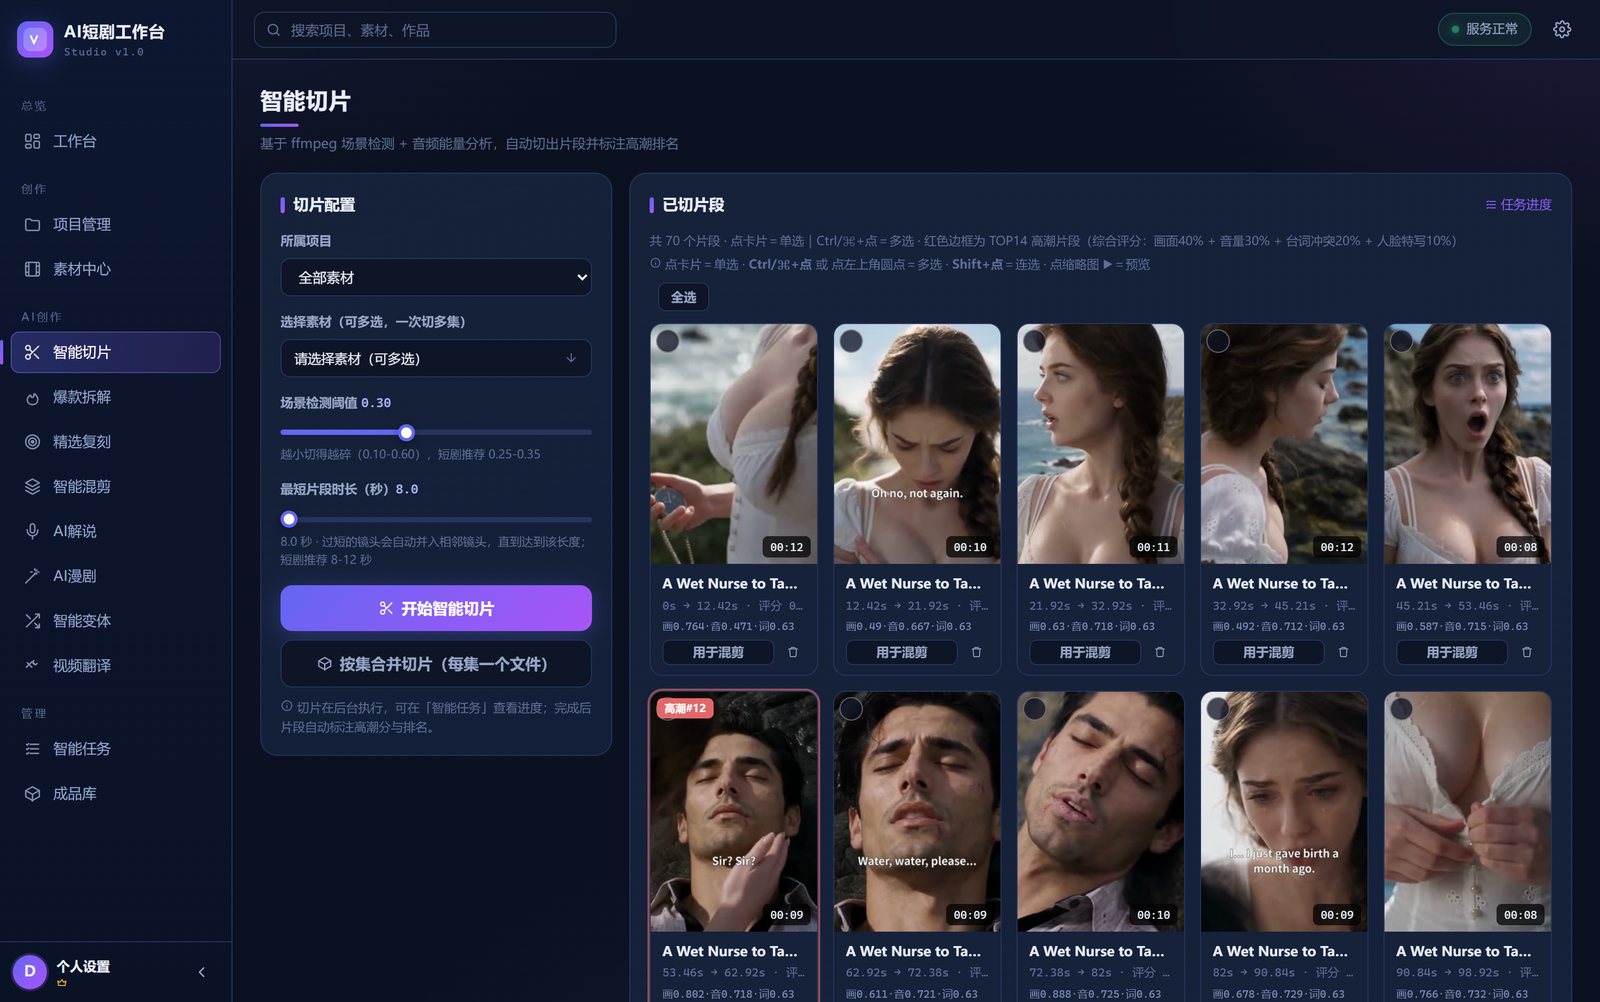
Task: Open 智能混剪 in sidebar
Action: pyautogui.click(x=116, y=486)
